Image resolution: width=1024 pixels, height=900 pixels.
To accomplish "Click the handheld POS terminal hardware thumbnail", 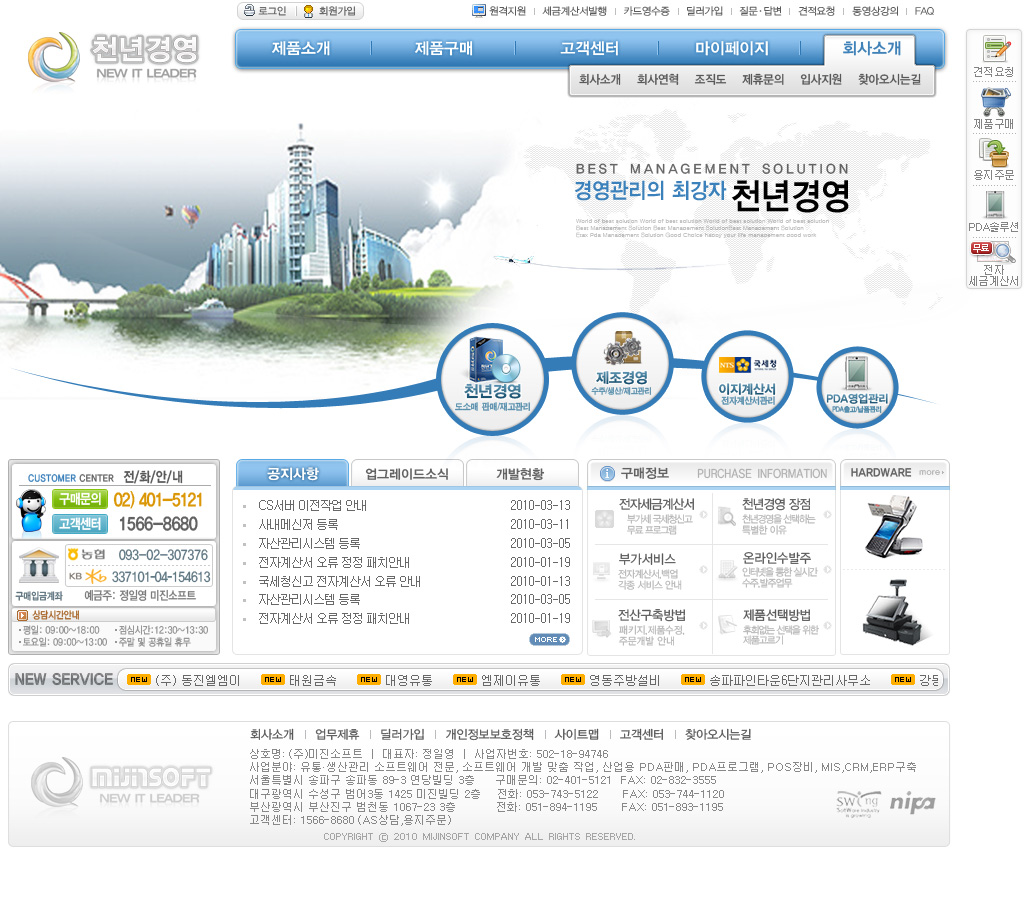I will 893,526.
